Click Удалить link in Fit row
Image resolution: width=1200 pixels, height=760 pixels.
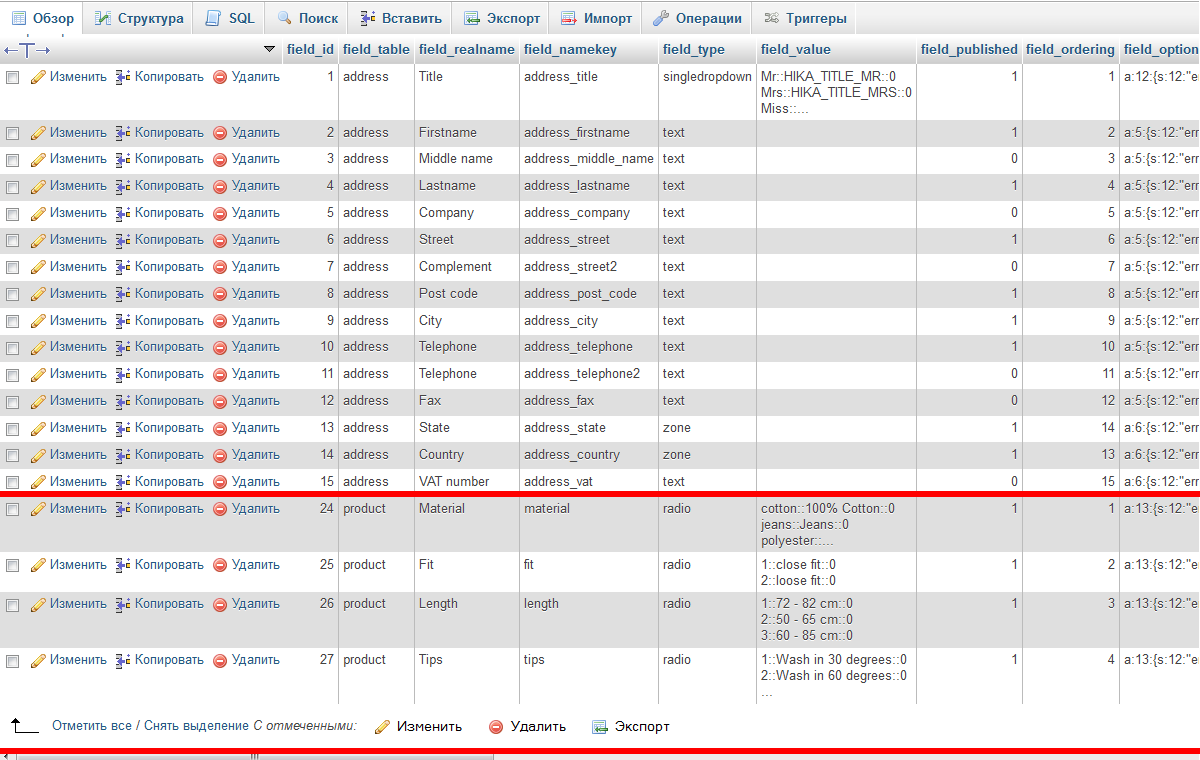pyautogui.click(x=256, y=565)
